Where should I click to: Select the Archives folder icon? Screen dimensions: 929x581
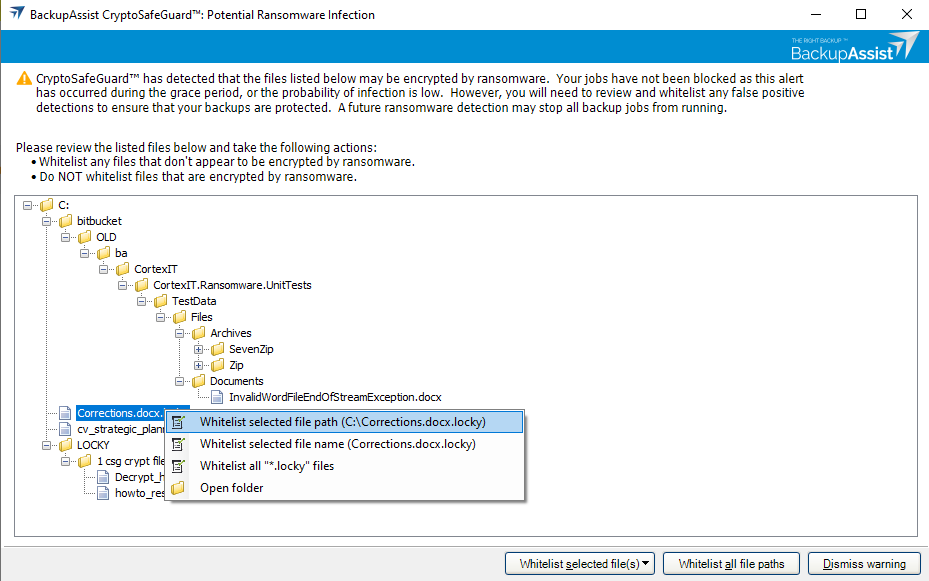pyautogui.click(x=198, y=333)
